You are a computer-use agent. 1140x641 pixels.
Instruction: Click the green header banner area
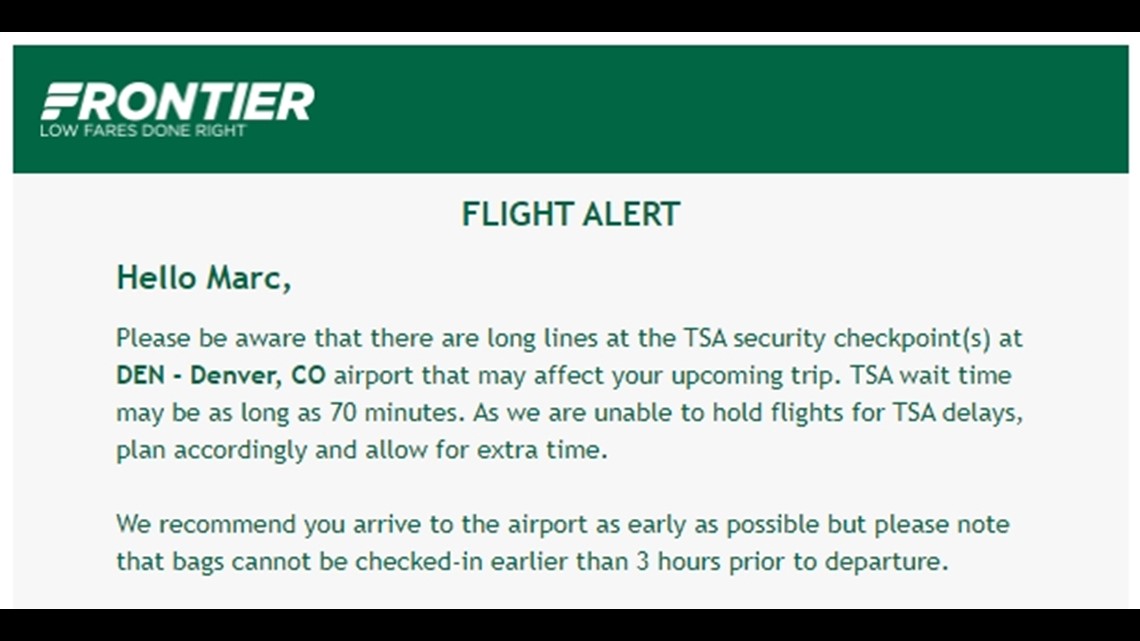pos(571,109)
